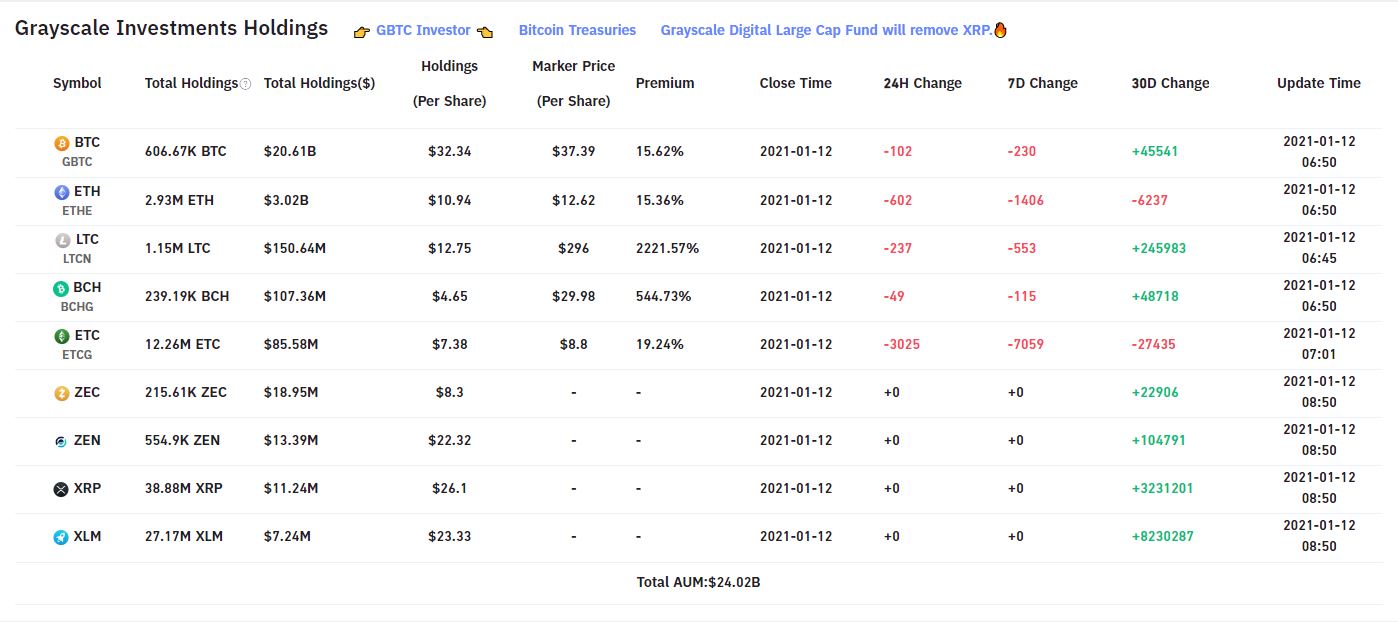Click the $150.64M total holdings value

[x=295, y=248]
